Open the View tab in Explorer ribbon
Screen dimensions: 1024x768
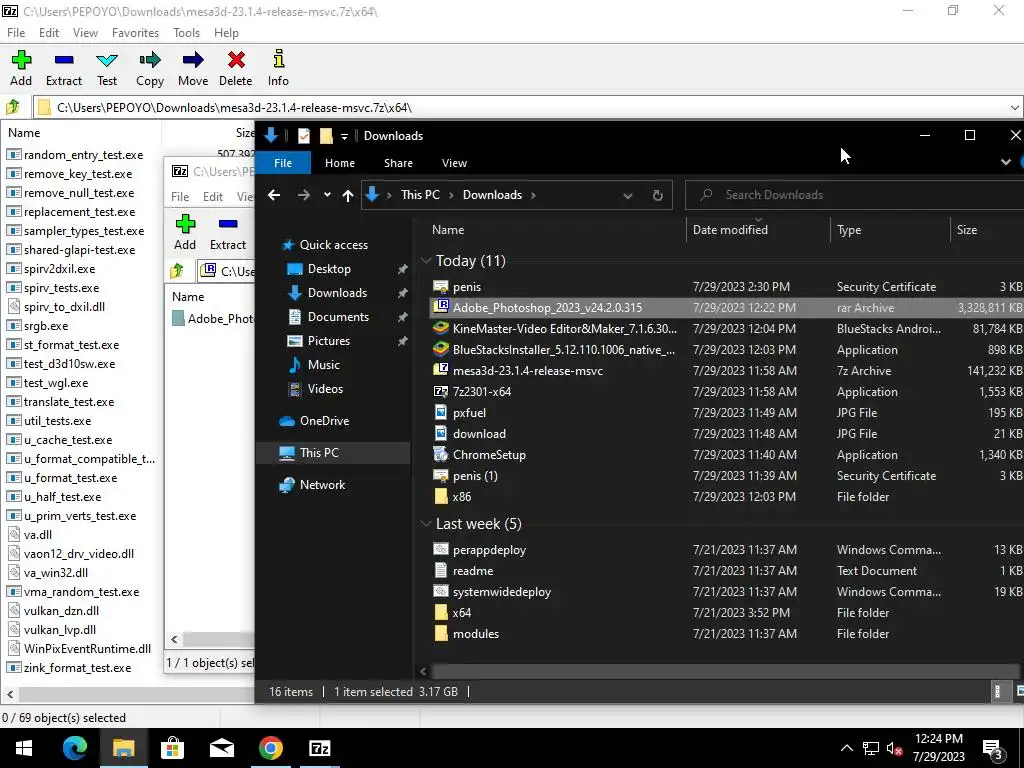point(454,163)
